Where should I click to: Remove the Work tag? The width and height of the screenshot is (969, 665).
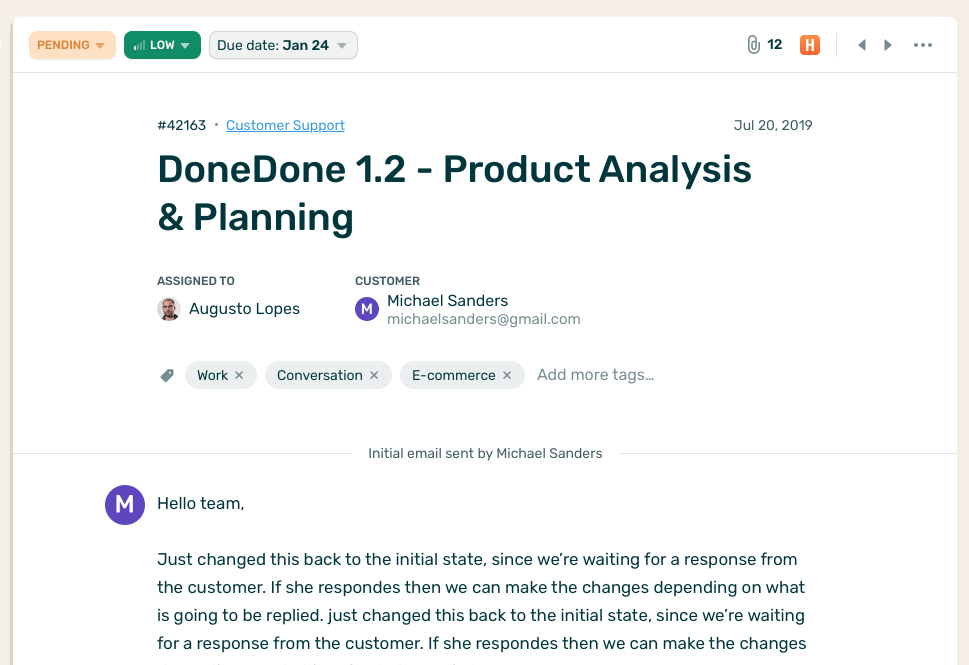point(239,376)
